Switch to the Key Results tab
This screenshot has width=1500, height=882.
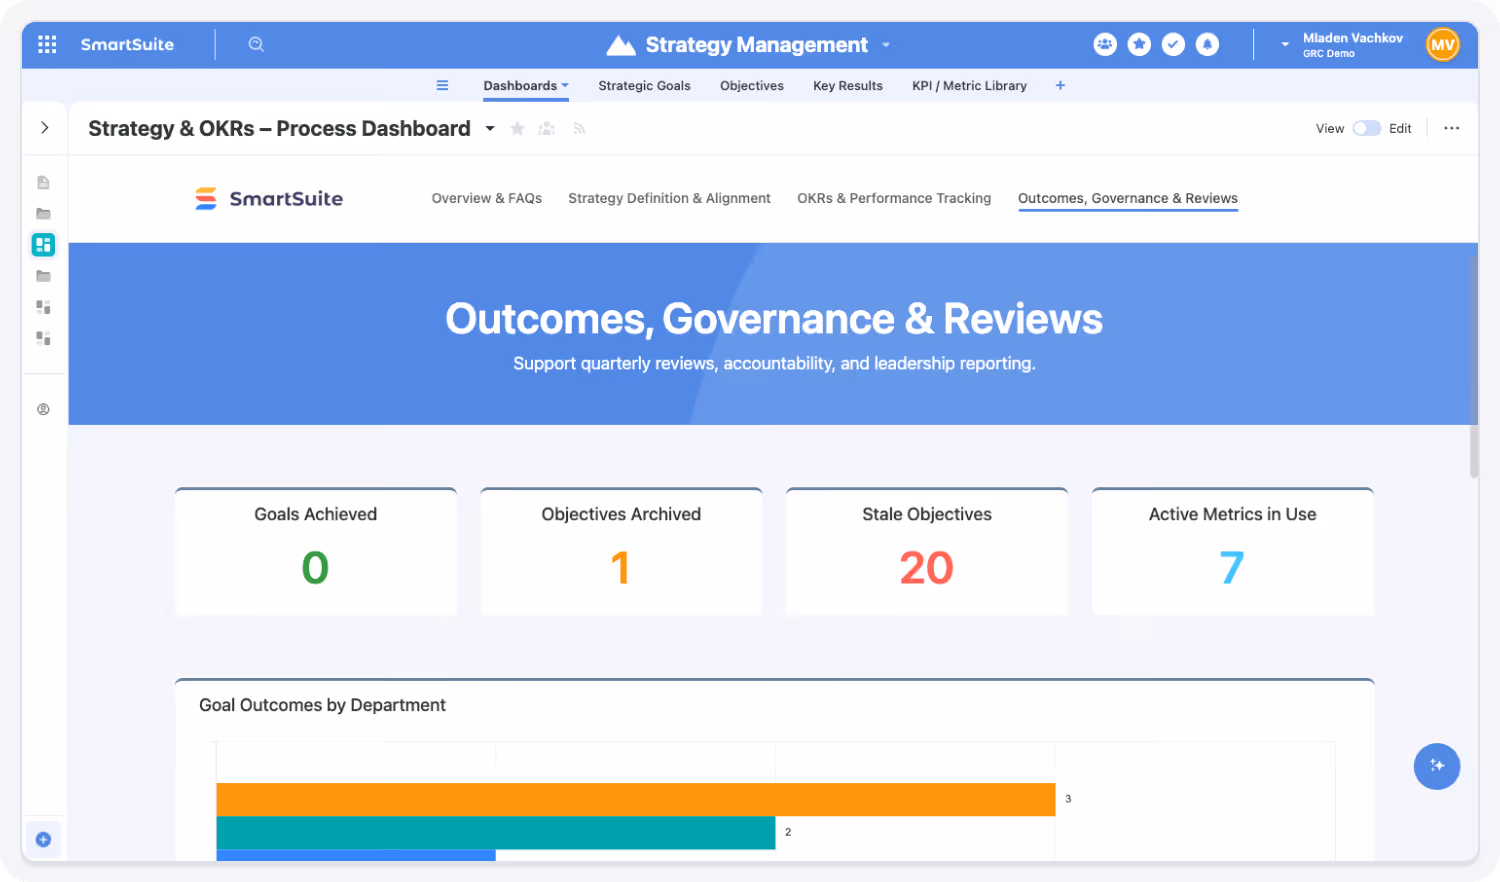(x=848, y=85)
